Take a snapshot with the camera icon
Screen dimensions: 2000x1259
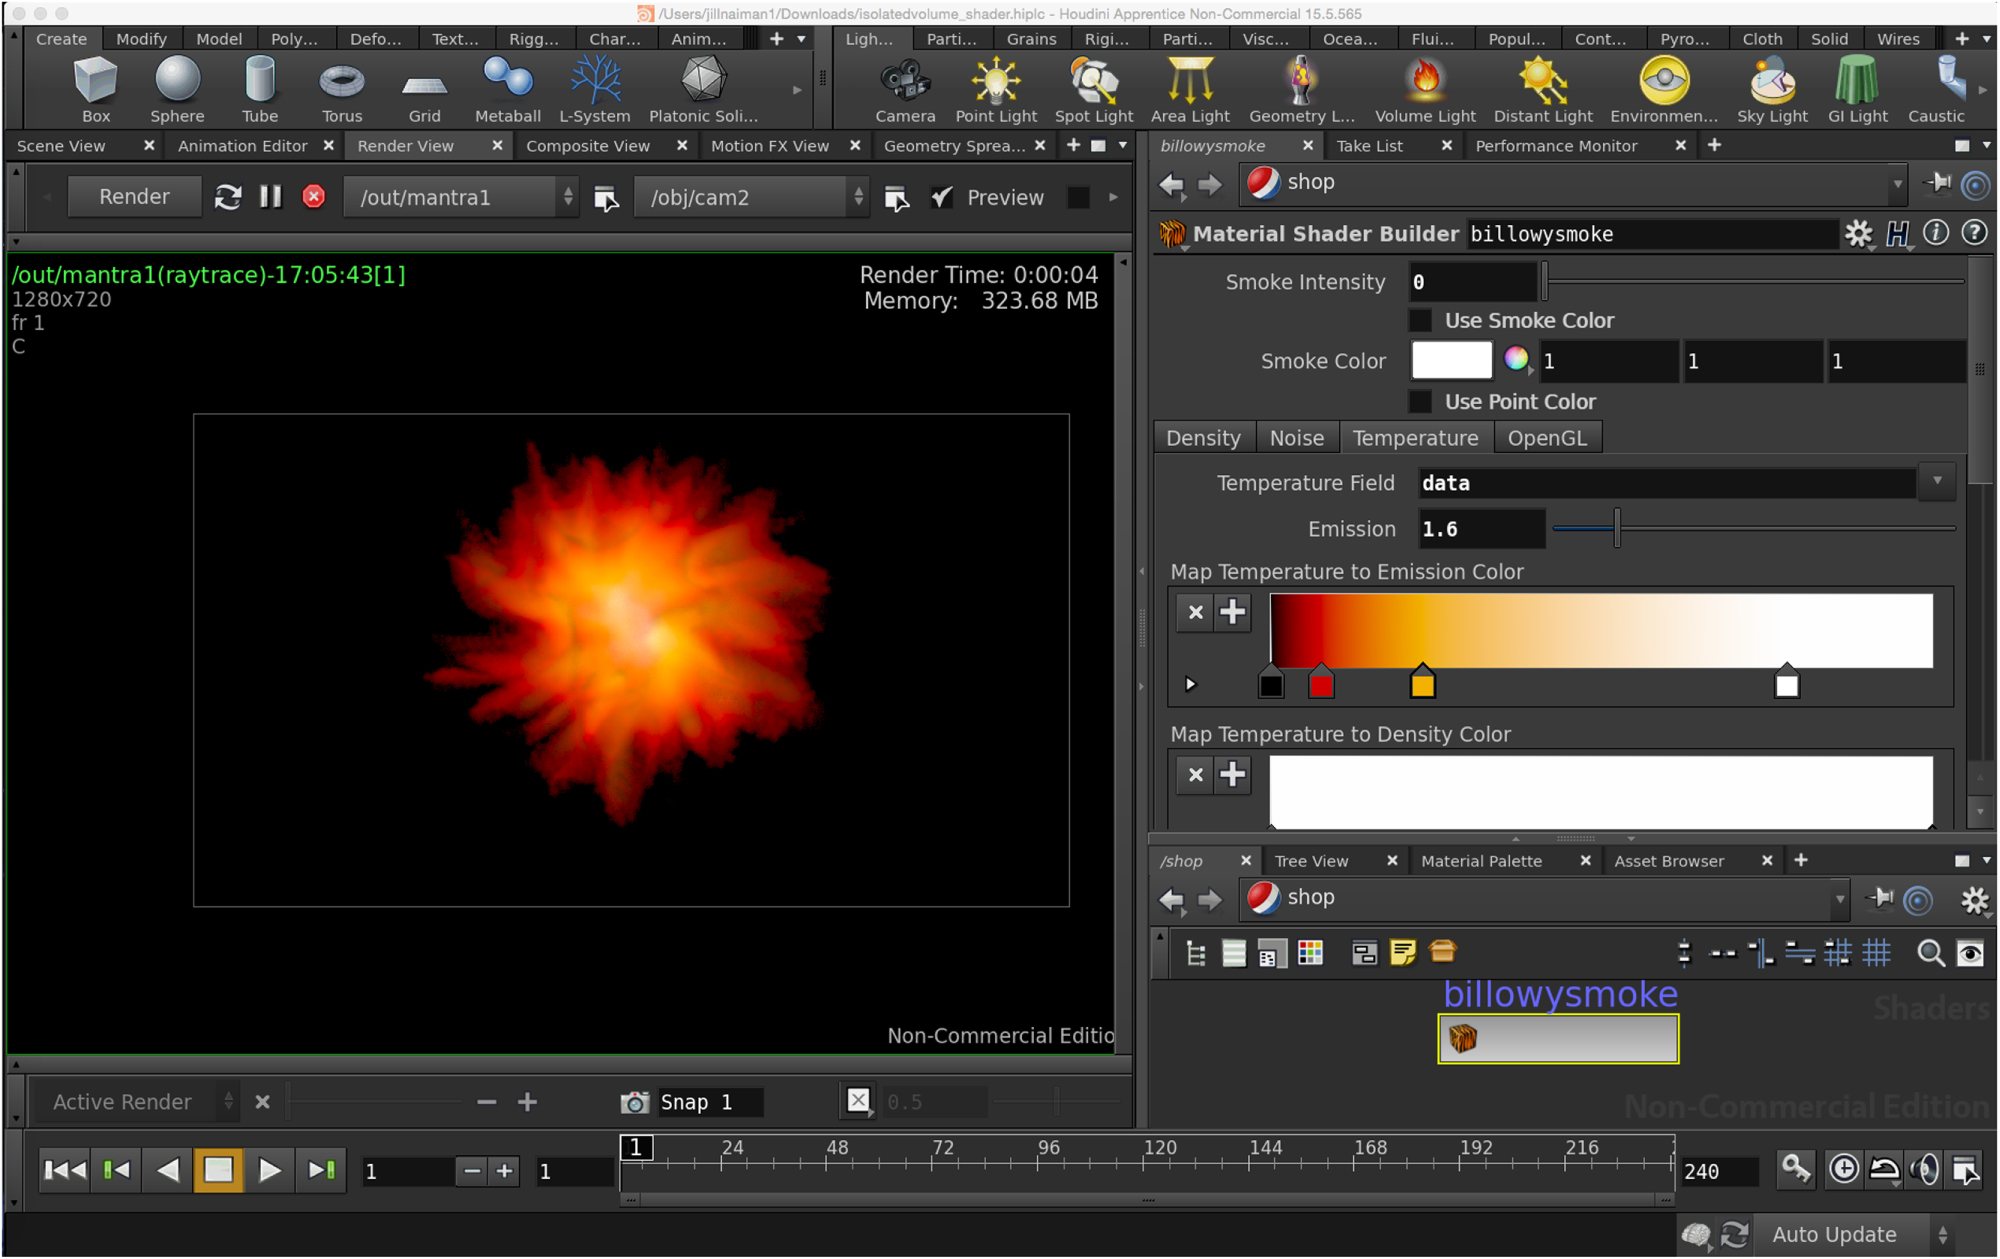tap(633, 1101)
